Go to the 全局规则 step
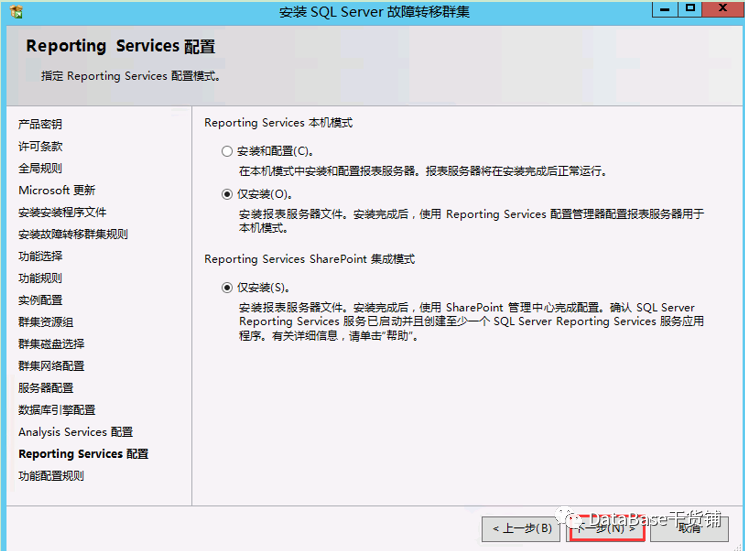Image resolution: width=745 pixels, height=551 pixels. click(x=40, y=168)
